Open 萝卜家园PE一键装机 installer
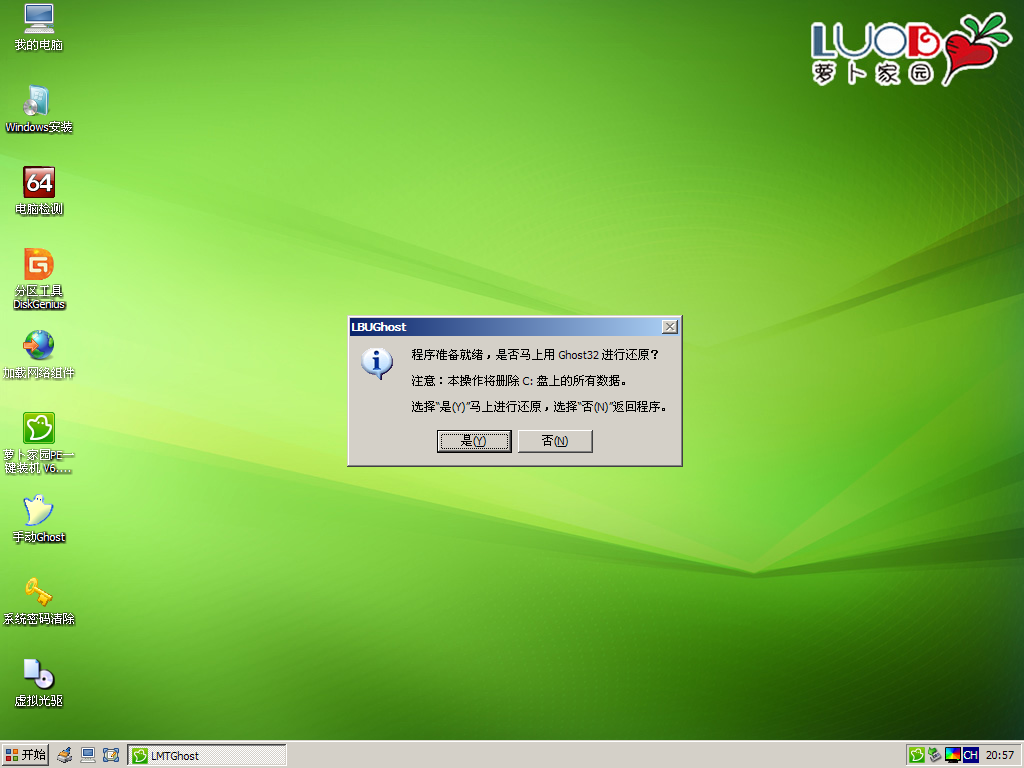Screen dimensions: 1024x768 coord(38,432)
